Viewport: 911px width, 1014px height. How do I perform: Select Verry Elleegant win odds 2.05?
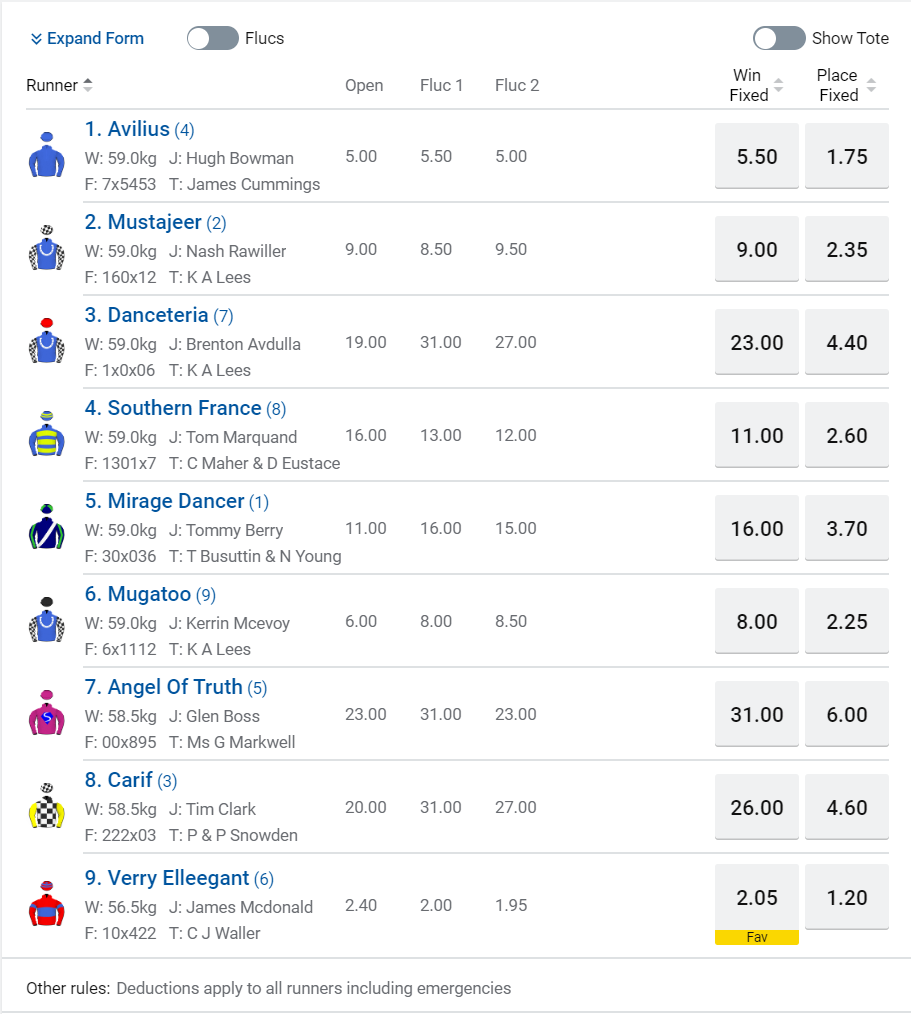[757, 898]
